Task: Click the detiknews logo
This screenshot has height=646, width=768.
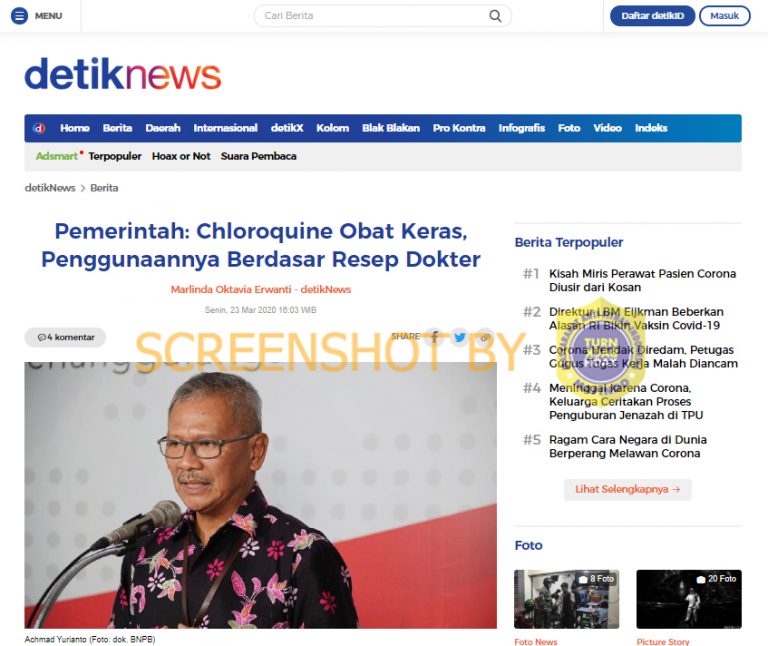Action: (x=123, y=74)
